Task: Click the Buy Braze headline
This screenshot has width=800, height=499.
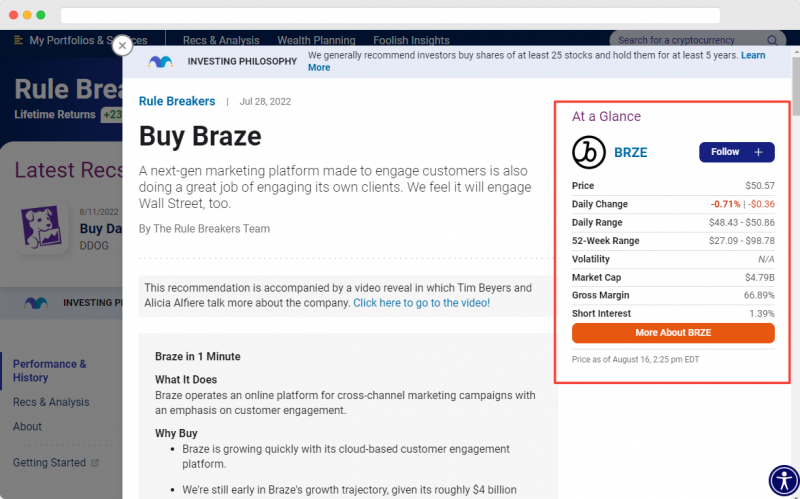Action: point(200,136)
